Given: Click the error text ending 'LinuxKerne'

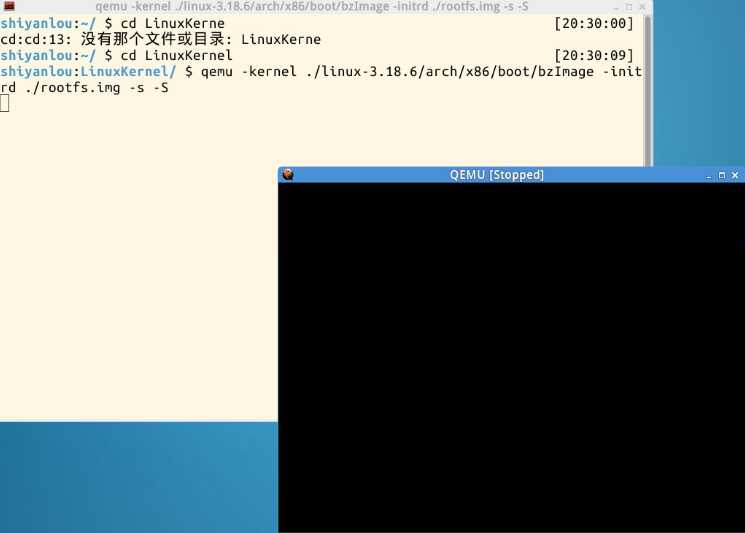Looking at the screenshot, I should click(161, 39).
